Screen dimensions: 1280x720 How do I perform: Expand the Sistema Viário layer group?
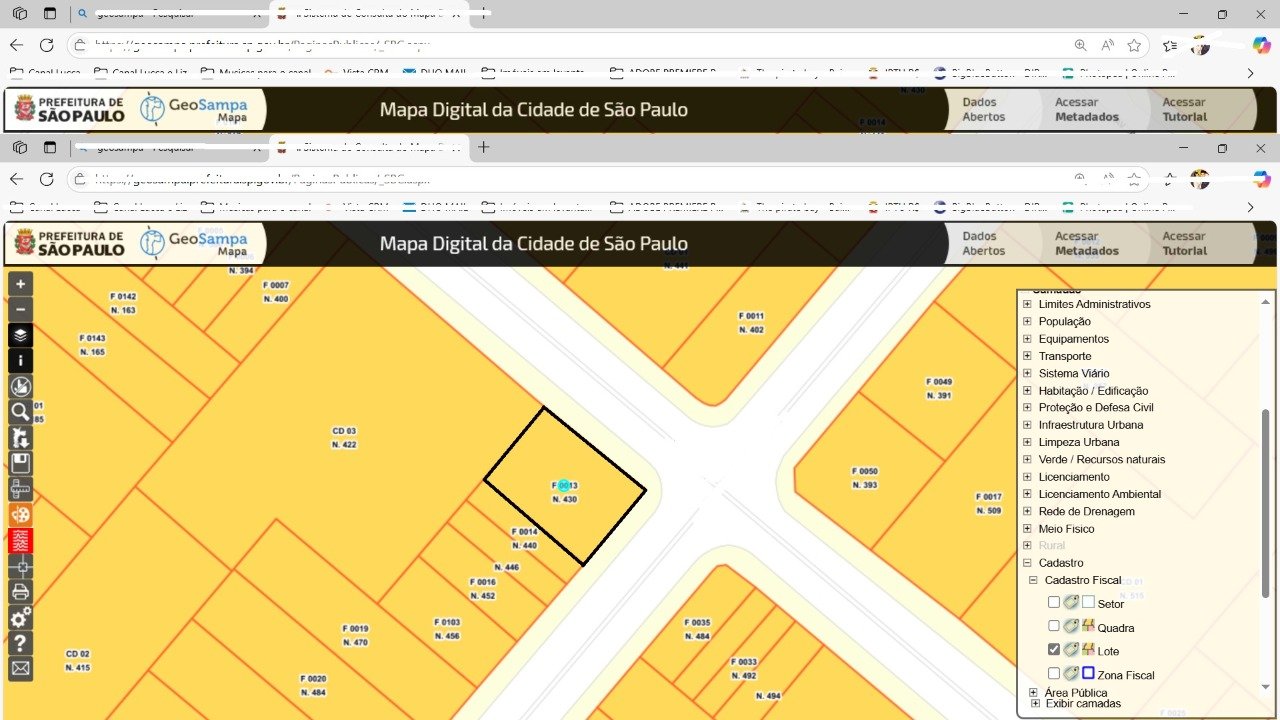(1026, 373)
